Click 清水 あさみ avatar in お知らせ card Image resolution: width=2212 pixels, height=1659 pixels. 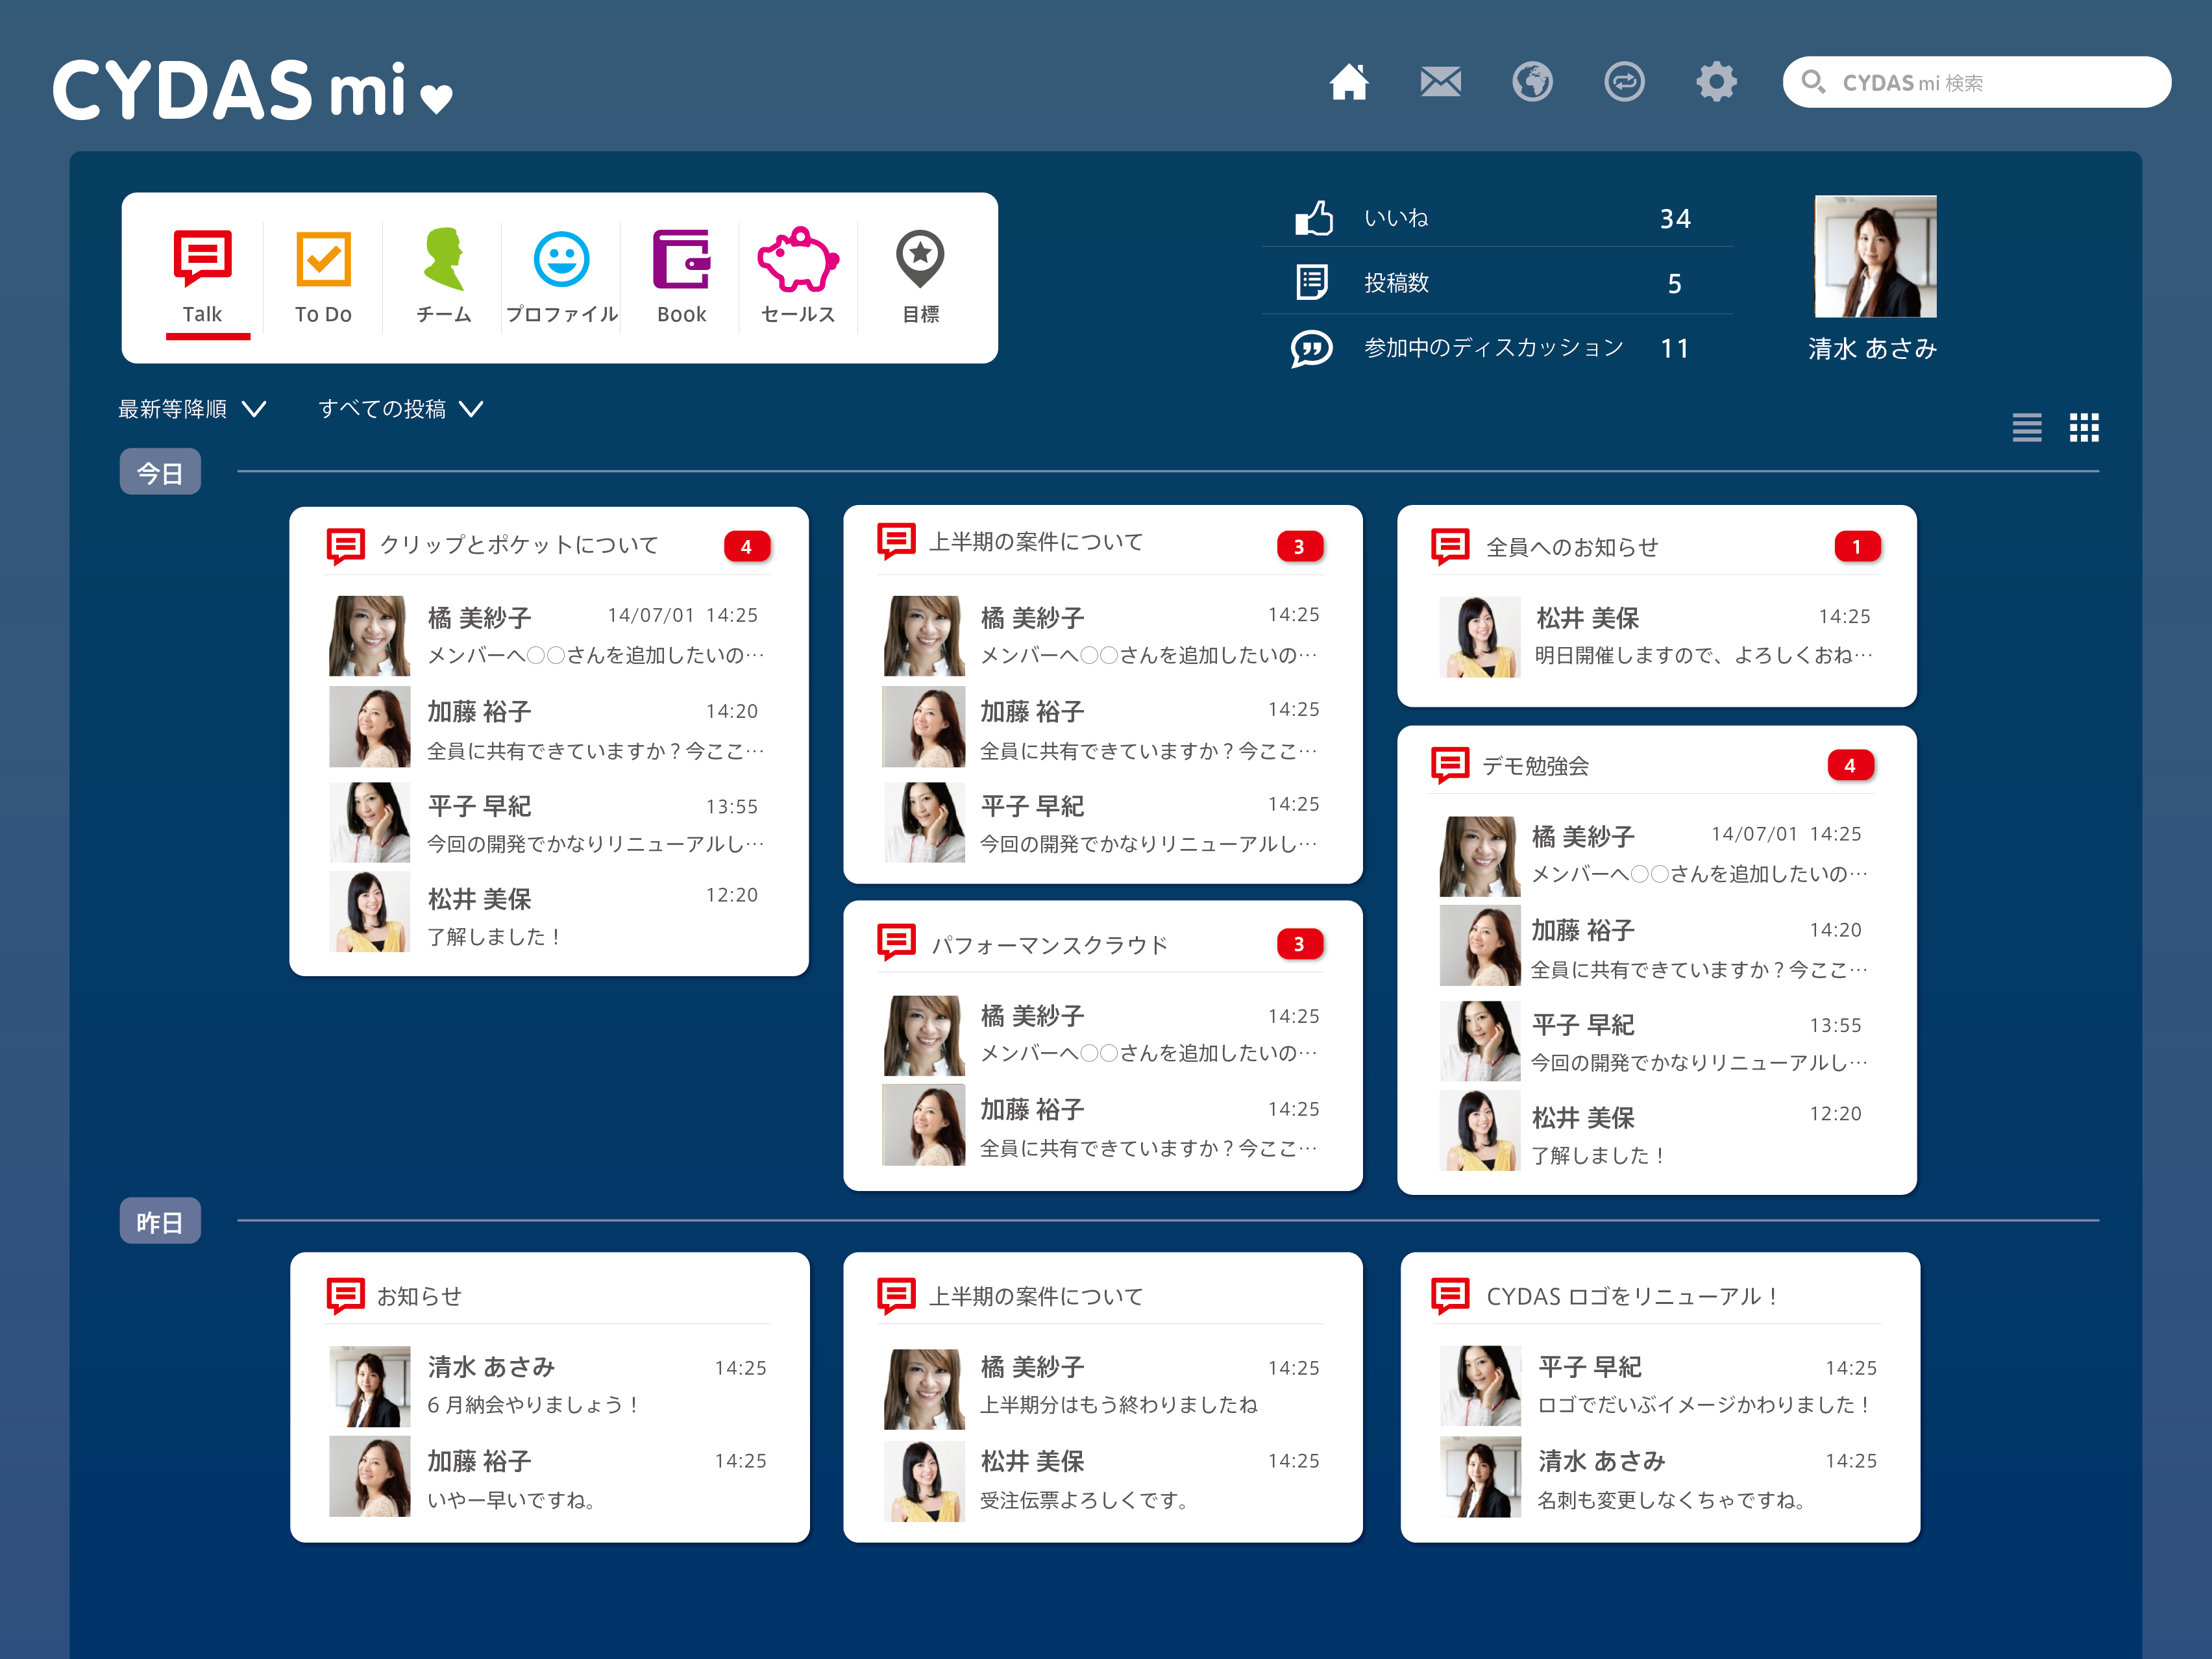click(369, 1386)
